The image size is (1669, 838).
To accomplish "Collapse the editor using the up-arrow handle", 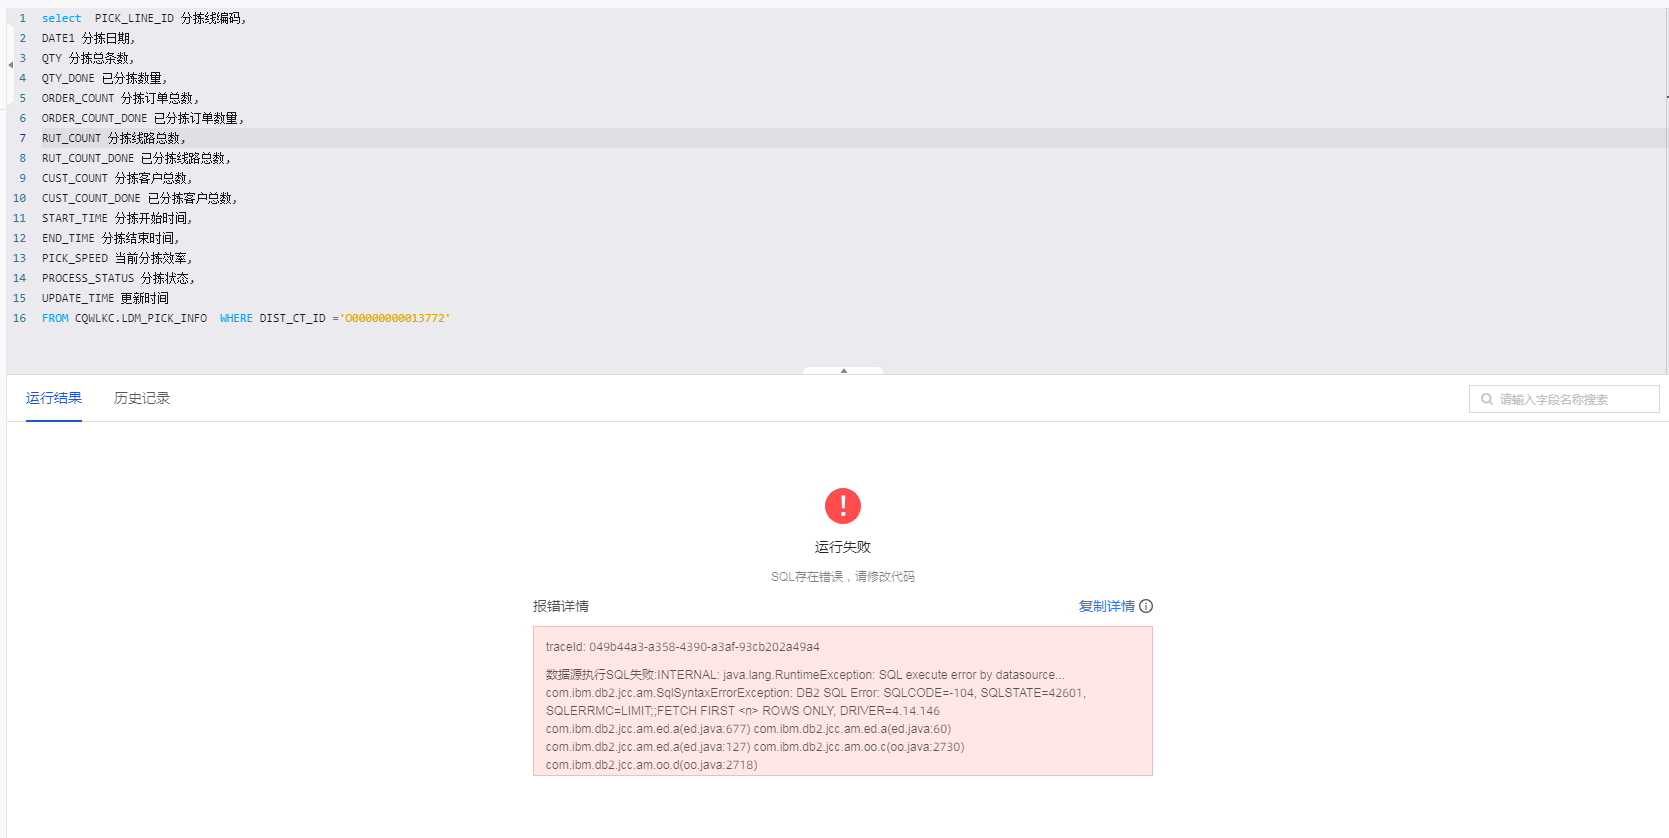I will pyautogui.click(x=843, y=371).
